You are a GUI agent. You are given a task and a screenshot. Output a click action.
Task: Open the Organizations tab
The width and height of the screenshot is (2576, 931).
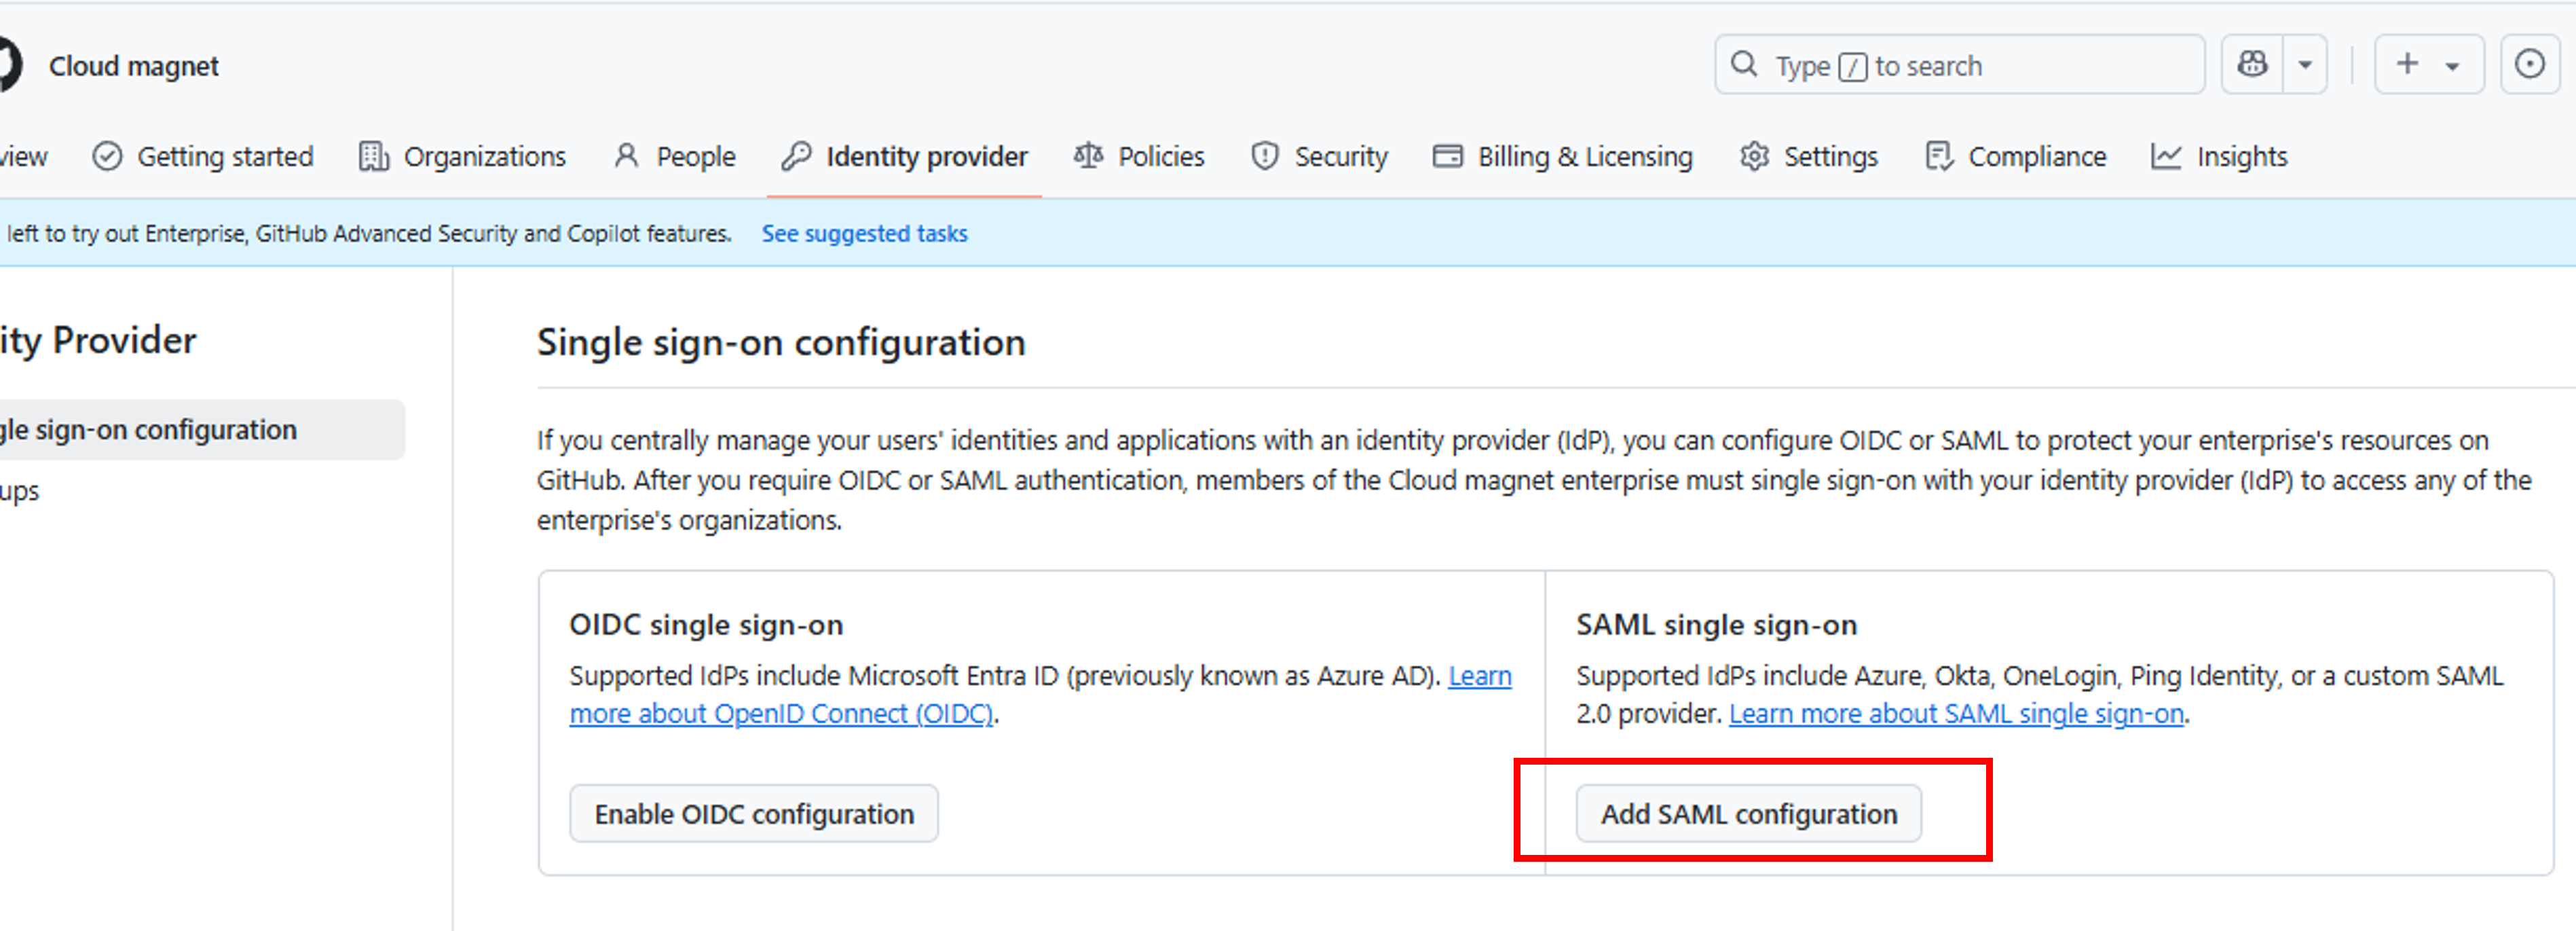[462, 157]
